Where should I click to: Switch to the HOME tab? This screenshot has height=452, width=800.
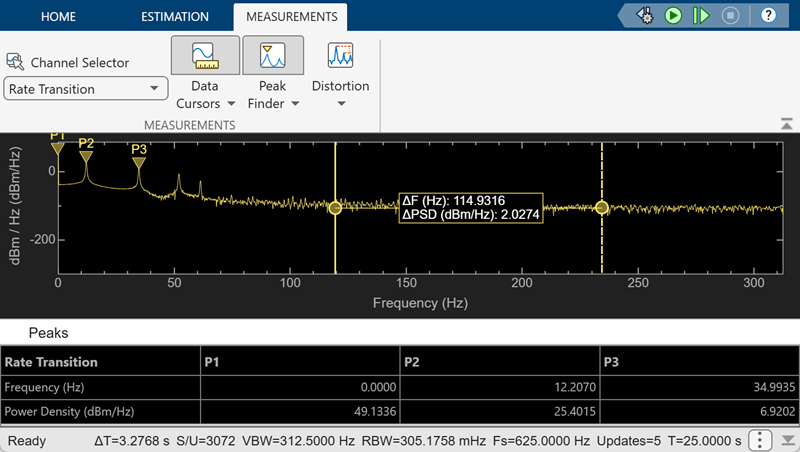(x=58, y=17)
